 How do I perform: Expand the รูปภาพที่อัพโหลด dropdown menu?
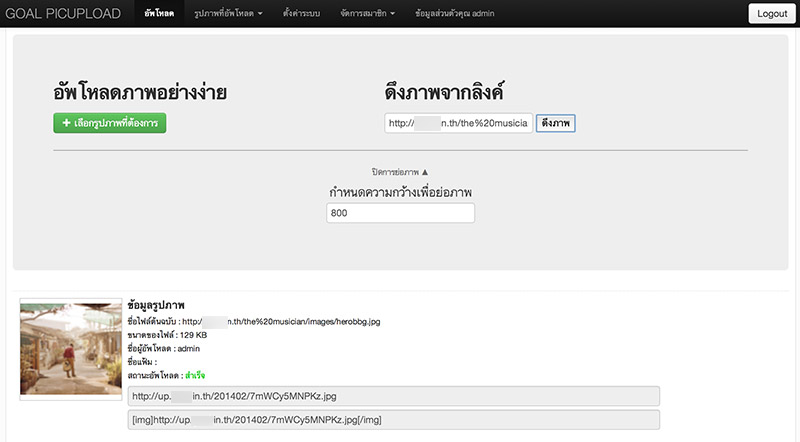click(x=228, y=14)
